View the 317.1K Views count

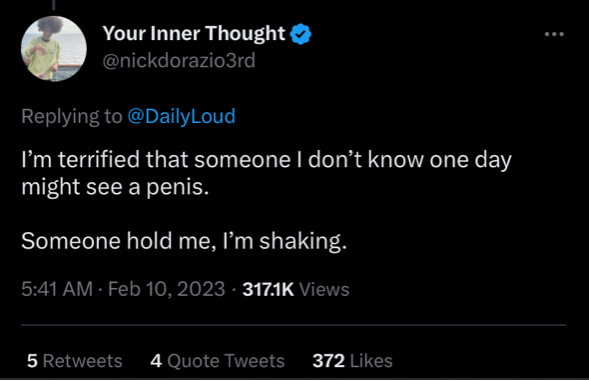coord(296,289)
